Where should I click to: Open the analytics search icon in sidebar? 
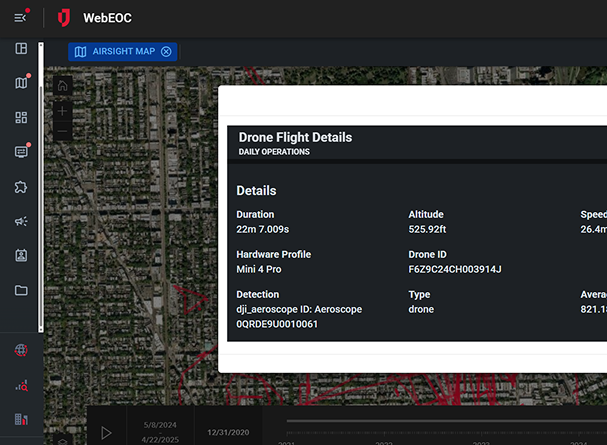click(21, 384)
